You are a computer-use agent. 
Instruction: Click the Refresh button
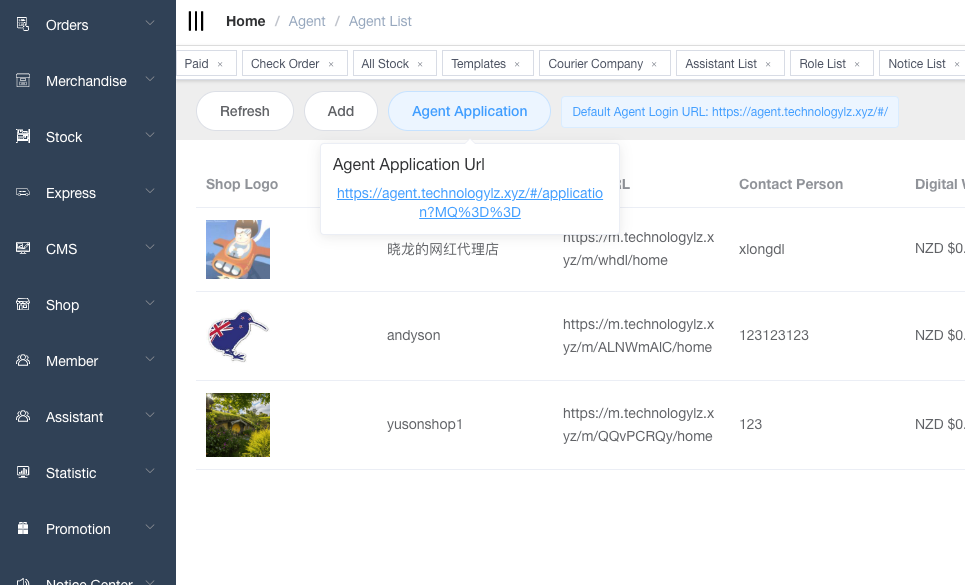pos(244,111)
